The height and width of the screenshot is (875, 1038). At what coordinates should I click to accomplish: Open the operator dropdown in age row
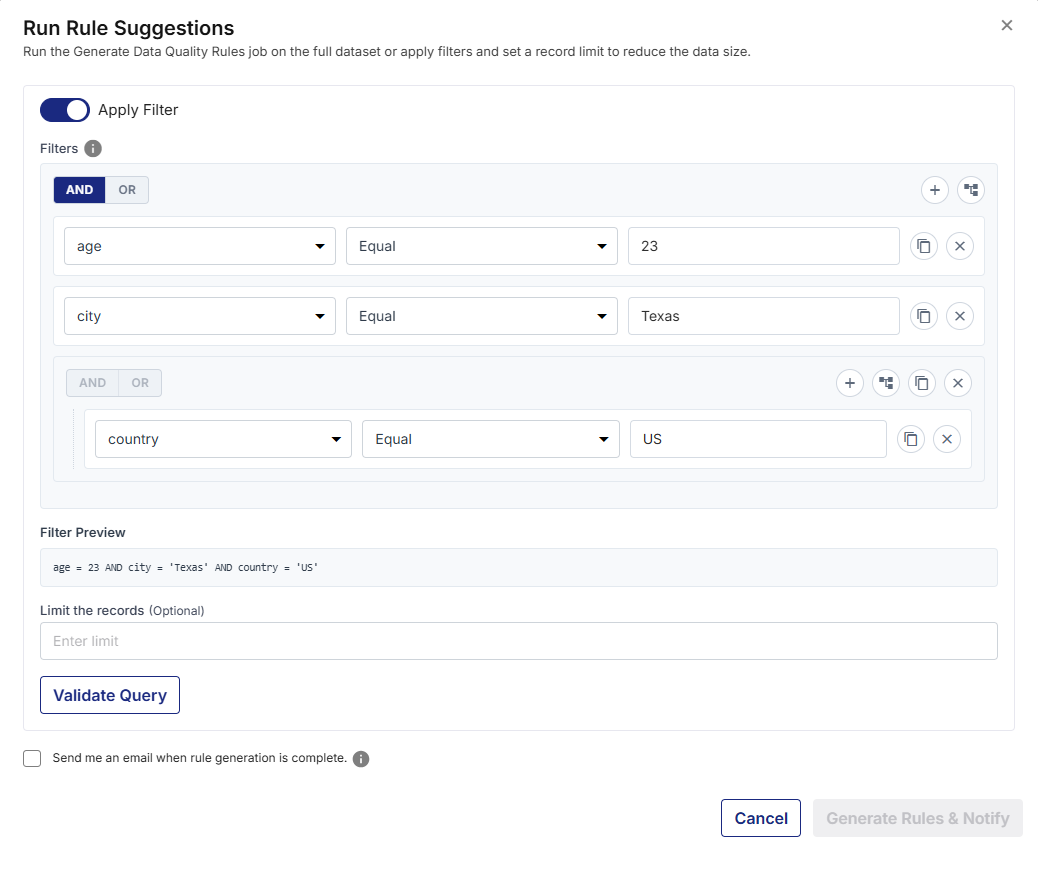click(482, 246)
